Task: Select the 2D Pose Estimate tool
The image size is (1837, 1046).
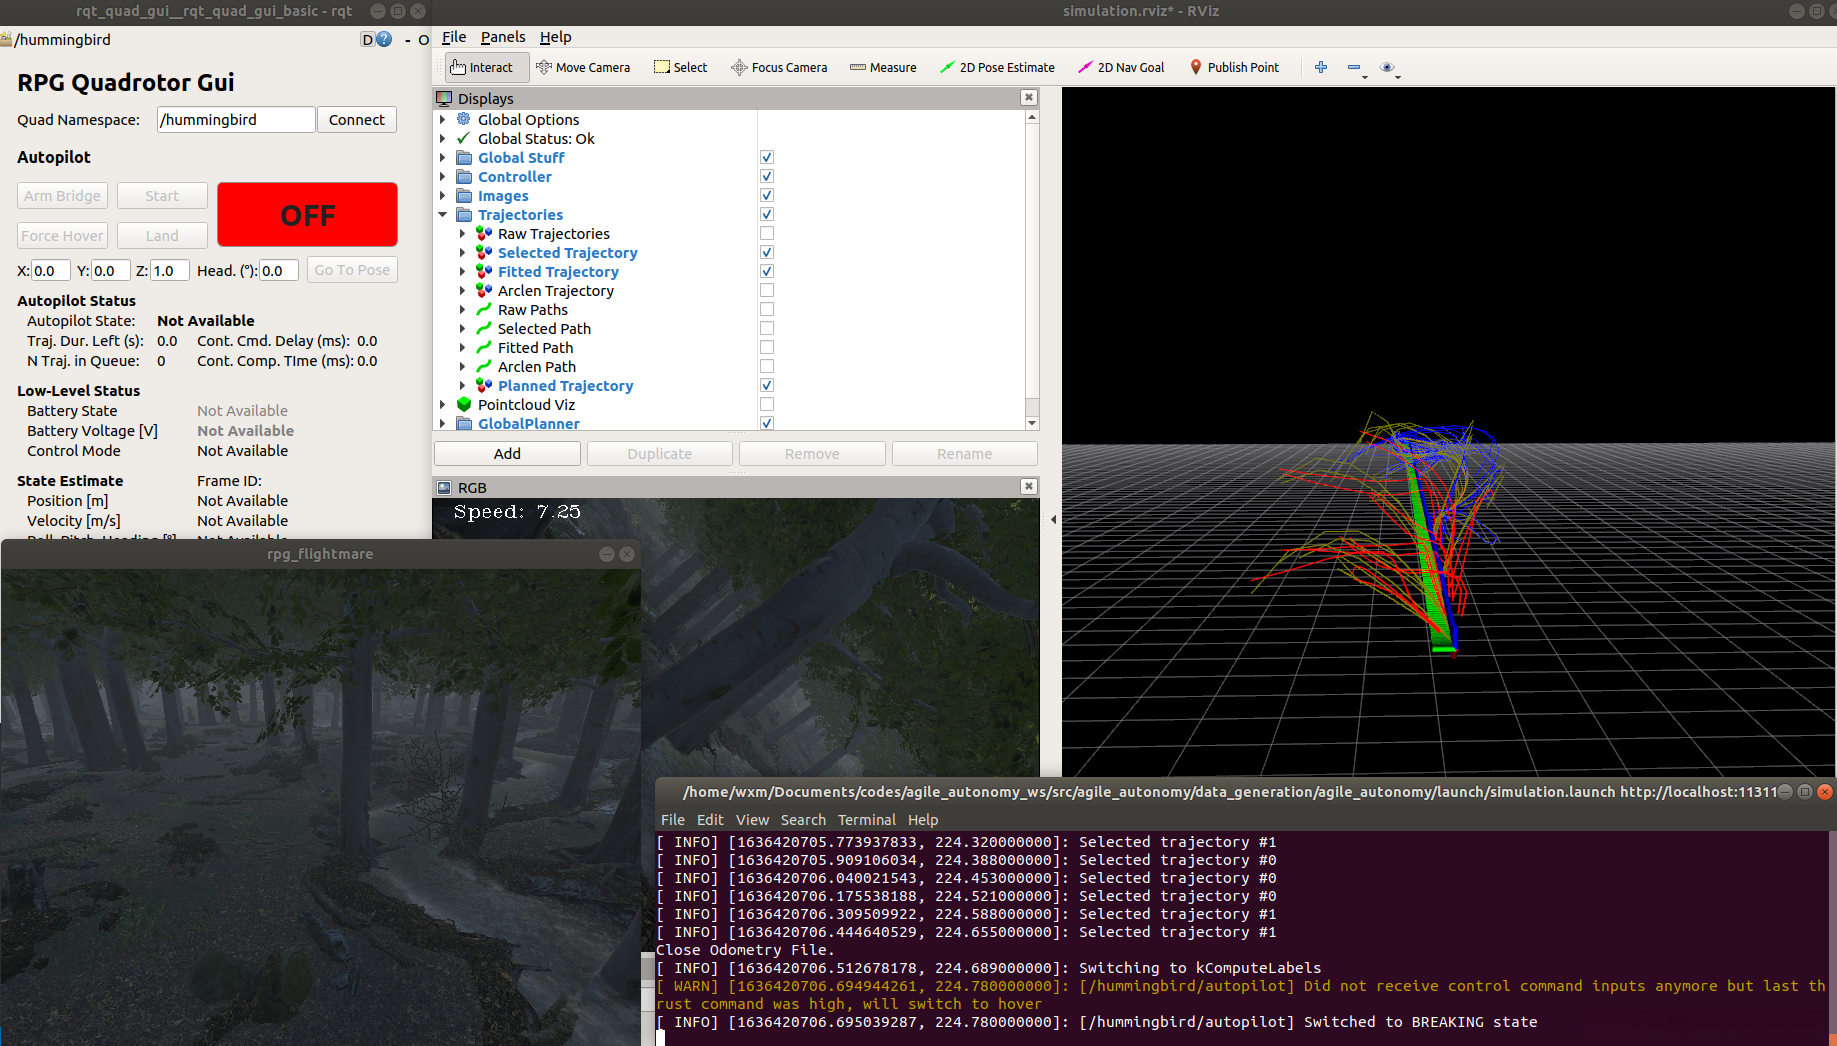Action: click(x=997, y=67)
